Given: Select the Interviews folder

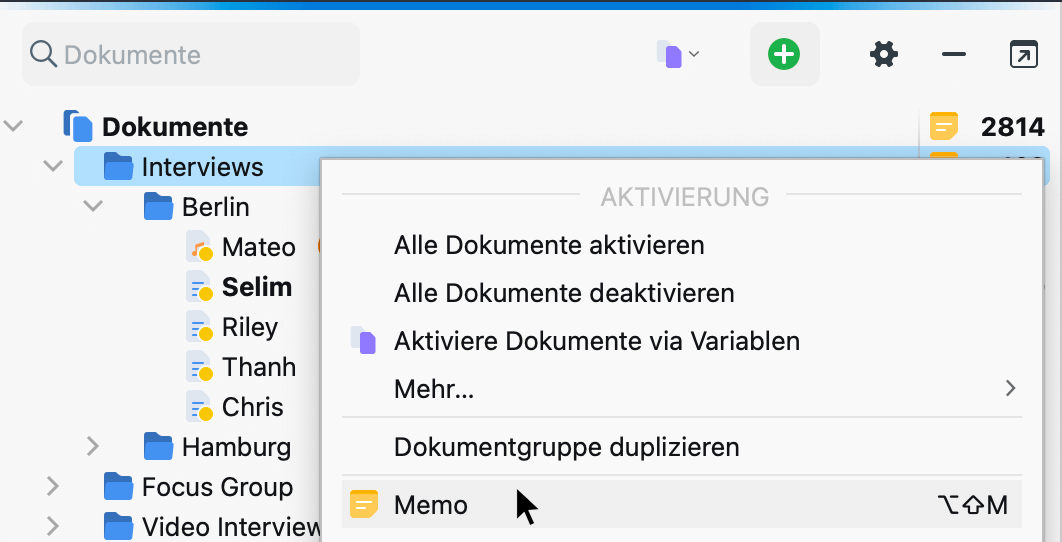Looking at the screenshot, I should tap(203, 167).
